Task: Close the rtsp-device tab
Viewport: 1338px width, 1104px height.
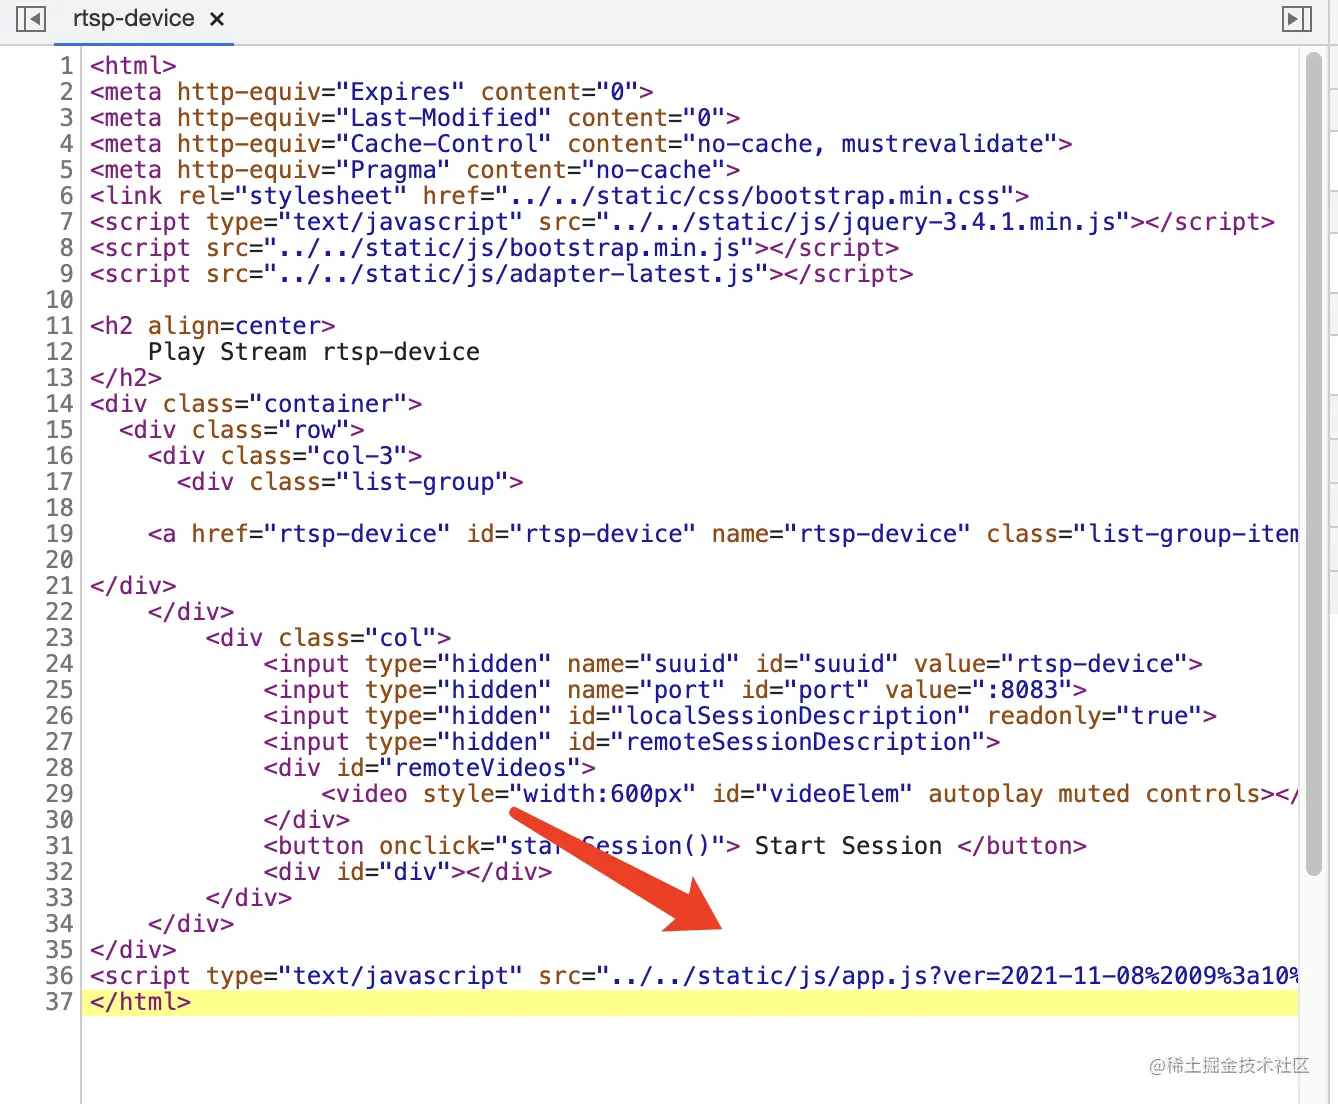Action: coord(217,19)
